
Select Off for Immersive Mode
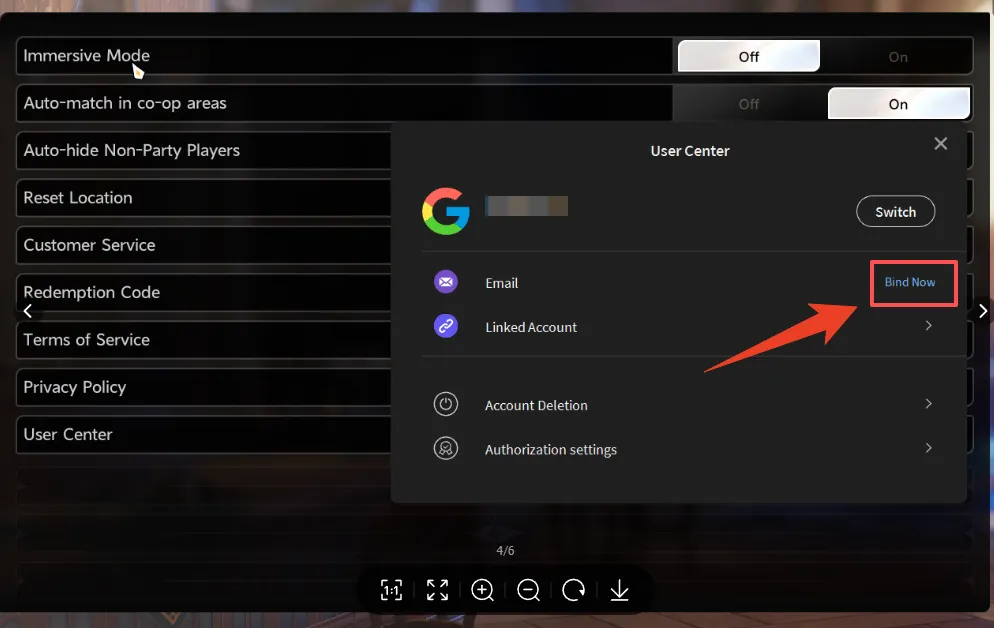(749, 57)
